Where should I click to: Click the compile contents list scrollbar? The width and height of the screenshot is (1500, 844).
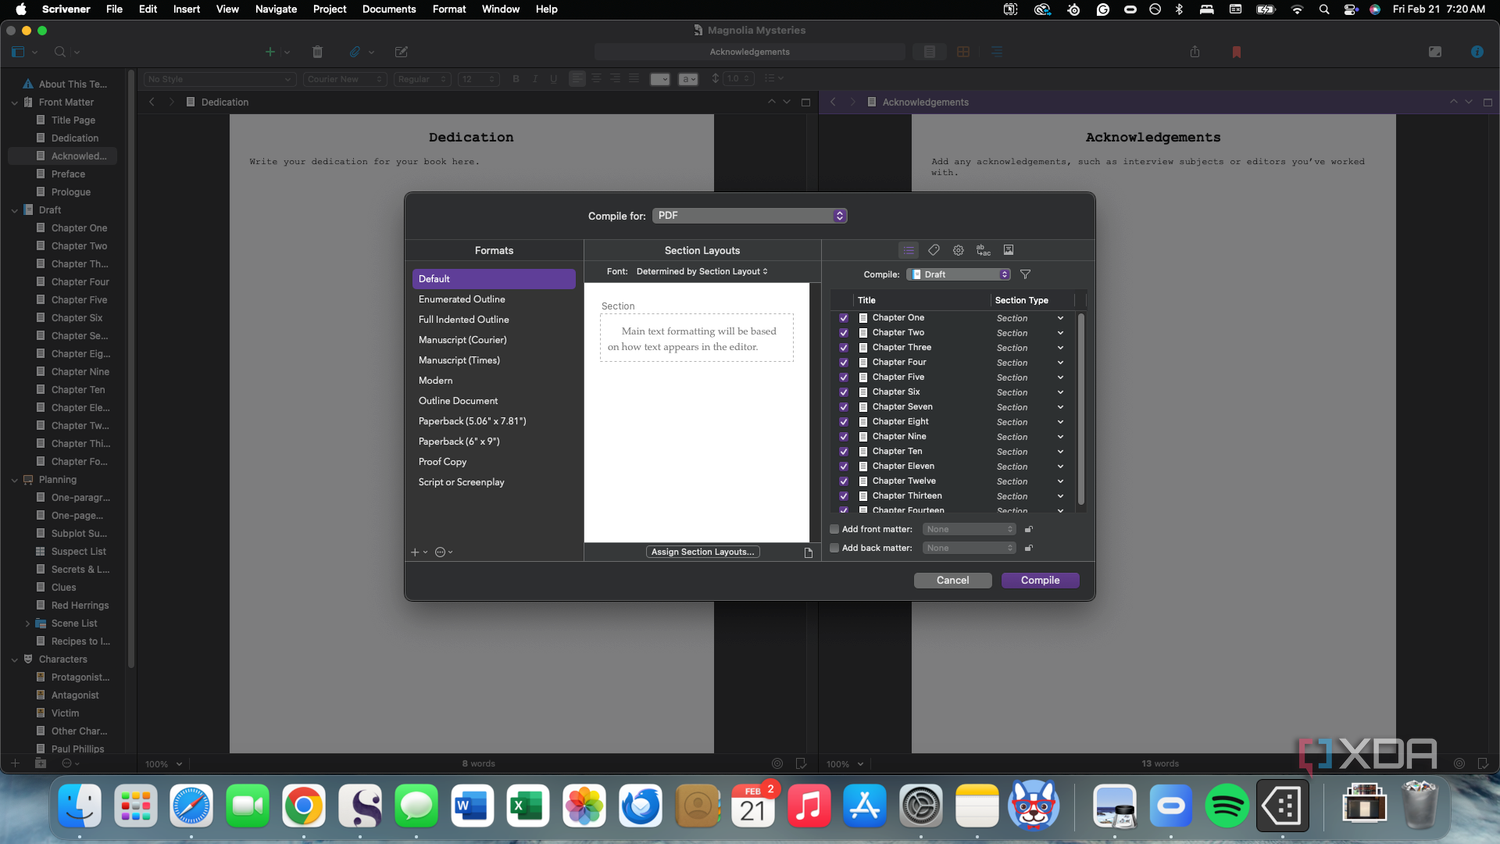pos(1081,410)
